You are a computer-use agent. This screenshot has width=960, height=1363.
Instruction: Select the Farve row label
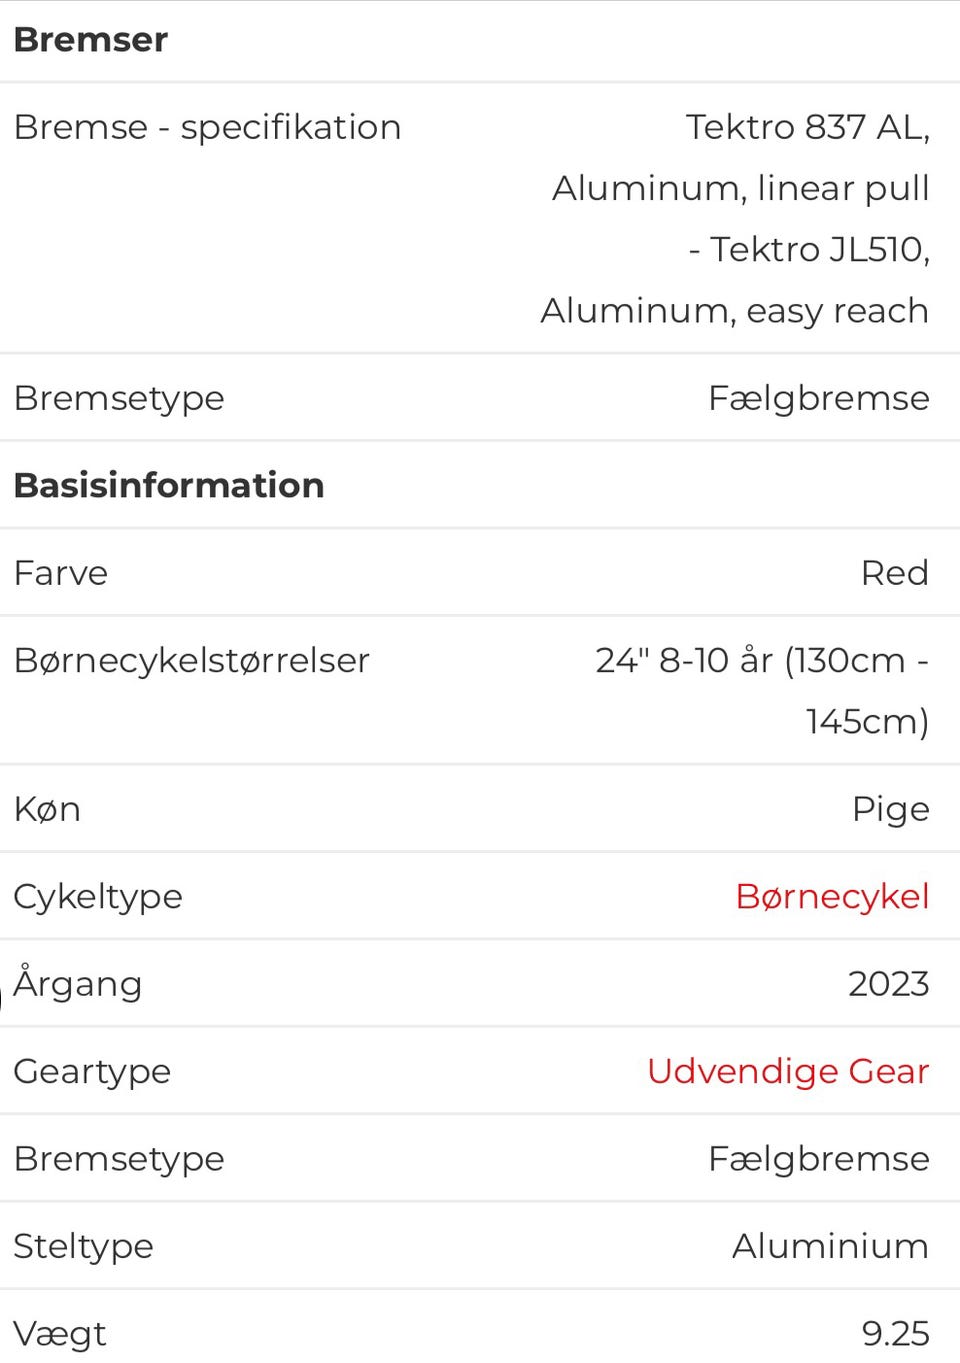click(61, 573)
